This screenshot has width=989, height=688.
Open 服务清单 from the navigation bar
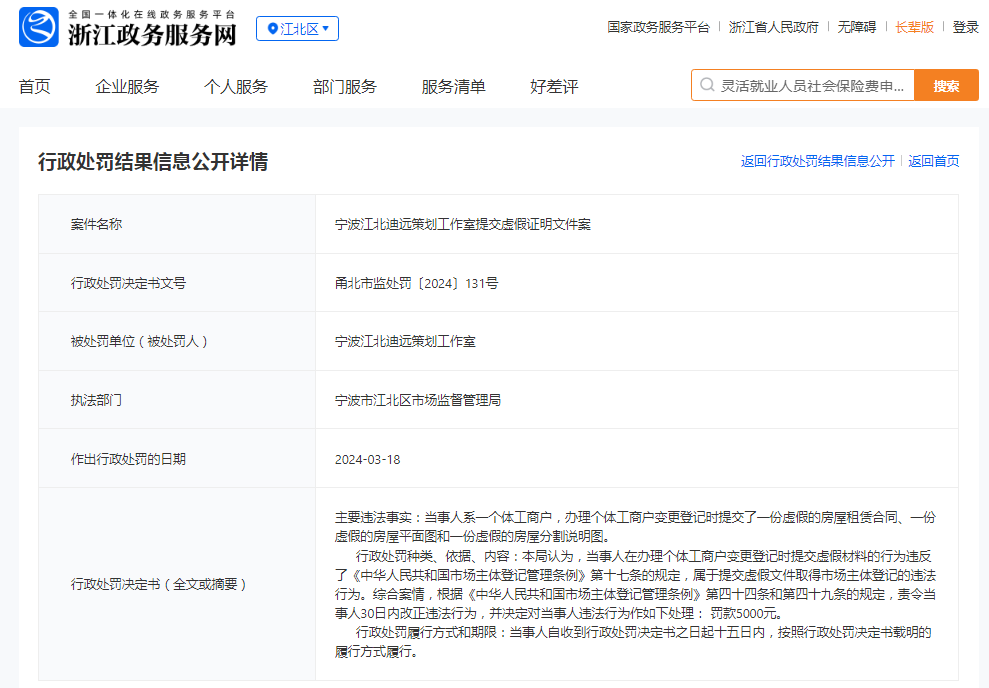pyautogui.click(x=453, y=87)
